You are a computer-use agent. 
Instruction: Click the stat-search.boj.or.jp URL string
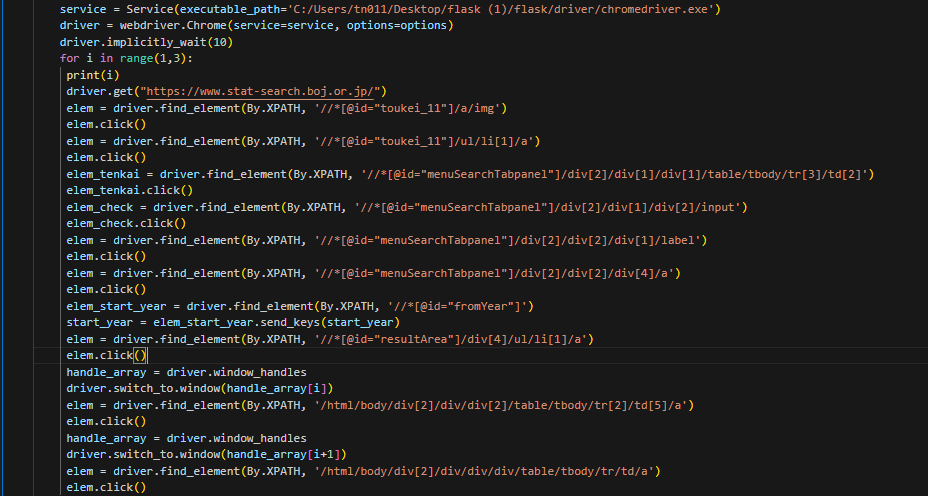click(274, 91)
